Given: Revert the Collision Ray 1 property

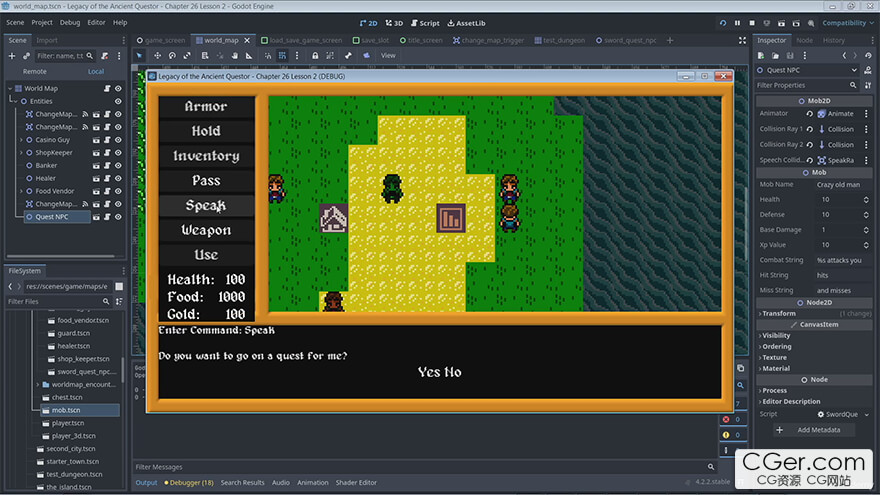Looking at the screenshot, I should tap(809, 129).
